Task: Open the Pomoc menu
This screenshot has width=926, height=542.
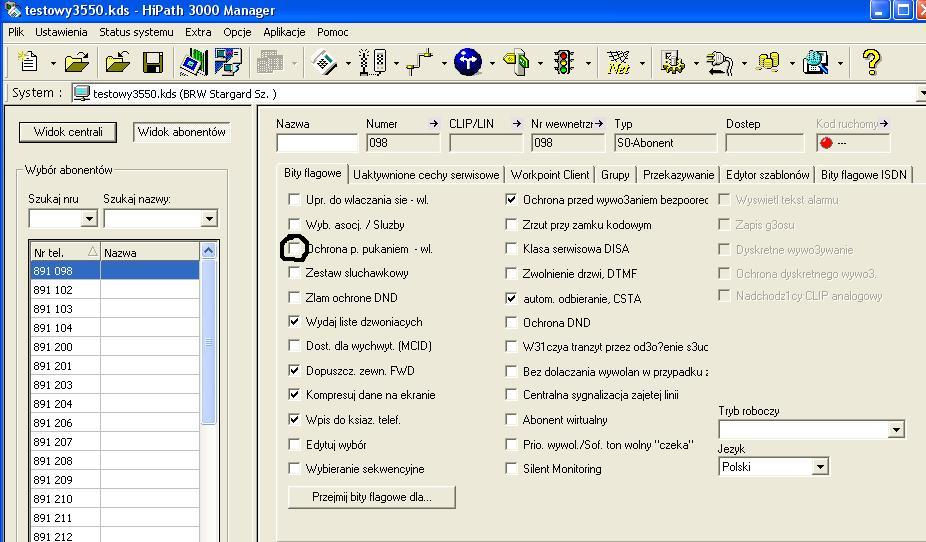Action: pyautogui.click(x=332, y=32)
